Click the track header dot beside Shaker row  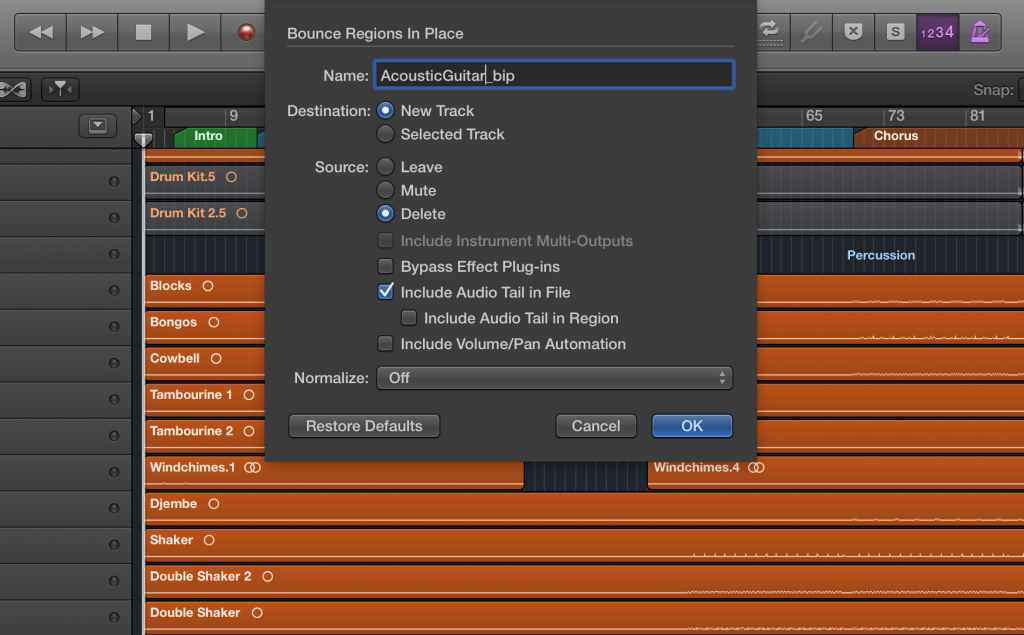[x=114, y=544]
